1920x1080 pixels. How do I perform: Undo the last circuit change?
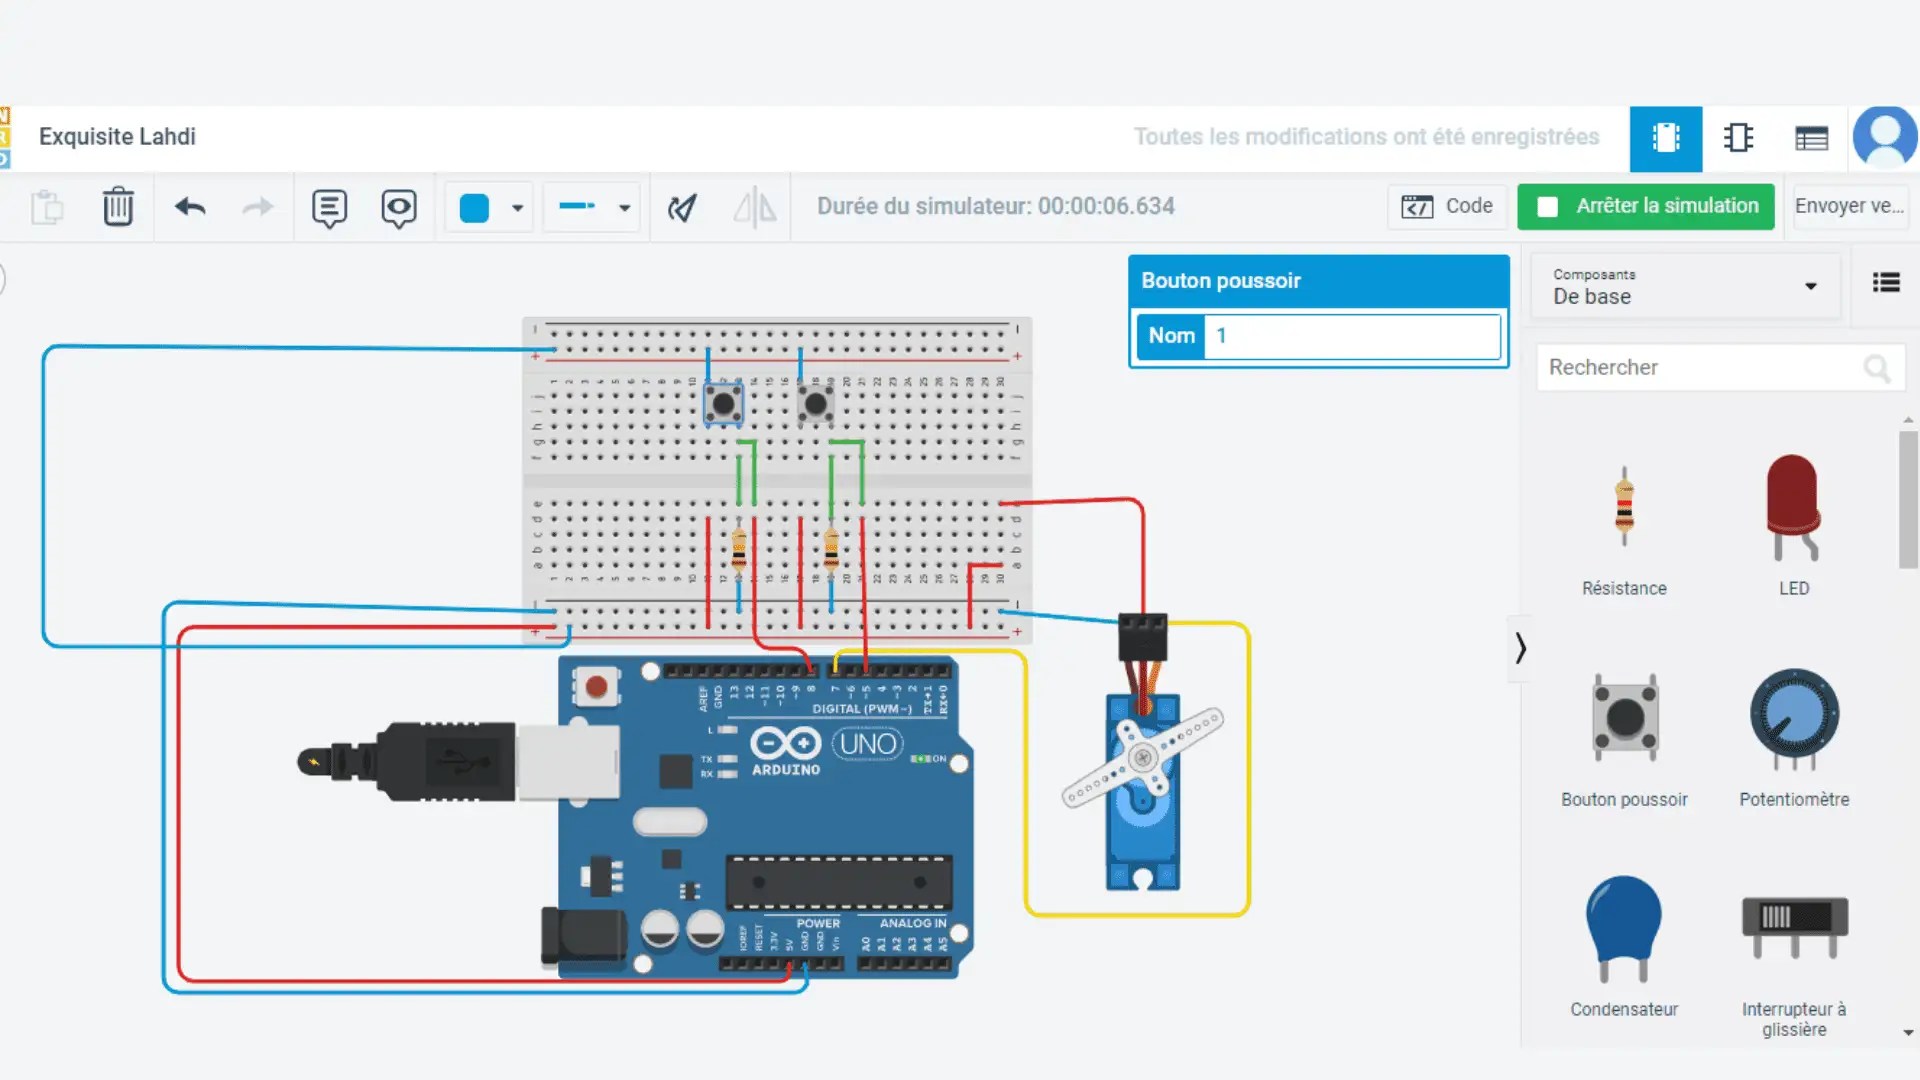(x=189, y=207)
